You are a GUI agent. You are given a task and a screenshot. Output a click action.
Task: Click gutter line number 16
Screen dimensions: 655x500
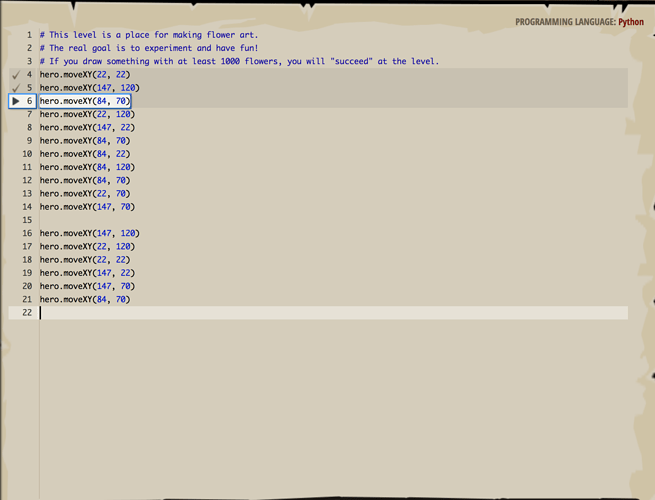click(x=27, y=233)
